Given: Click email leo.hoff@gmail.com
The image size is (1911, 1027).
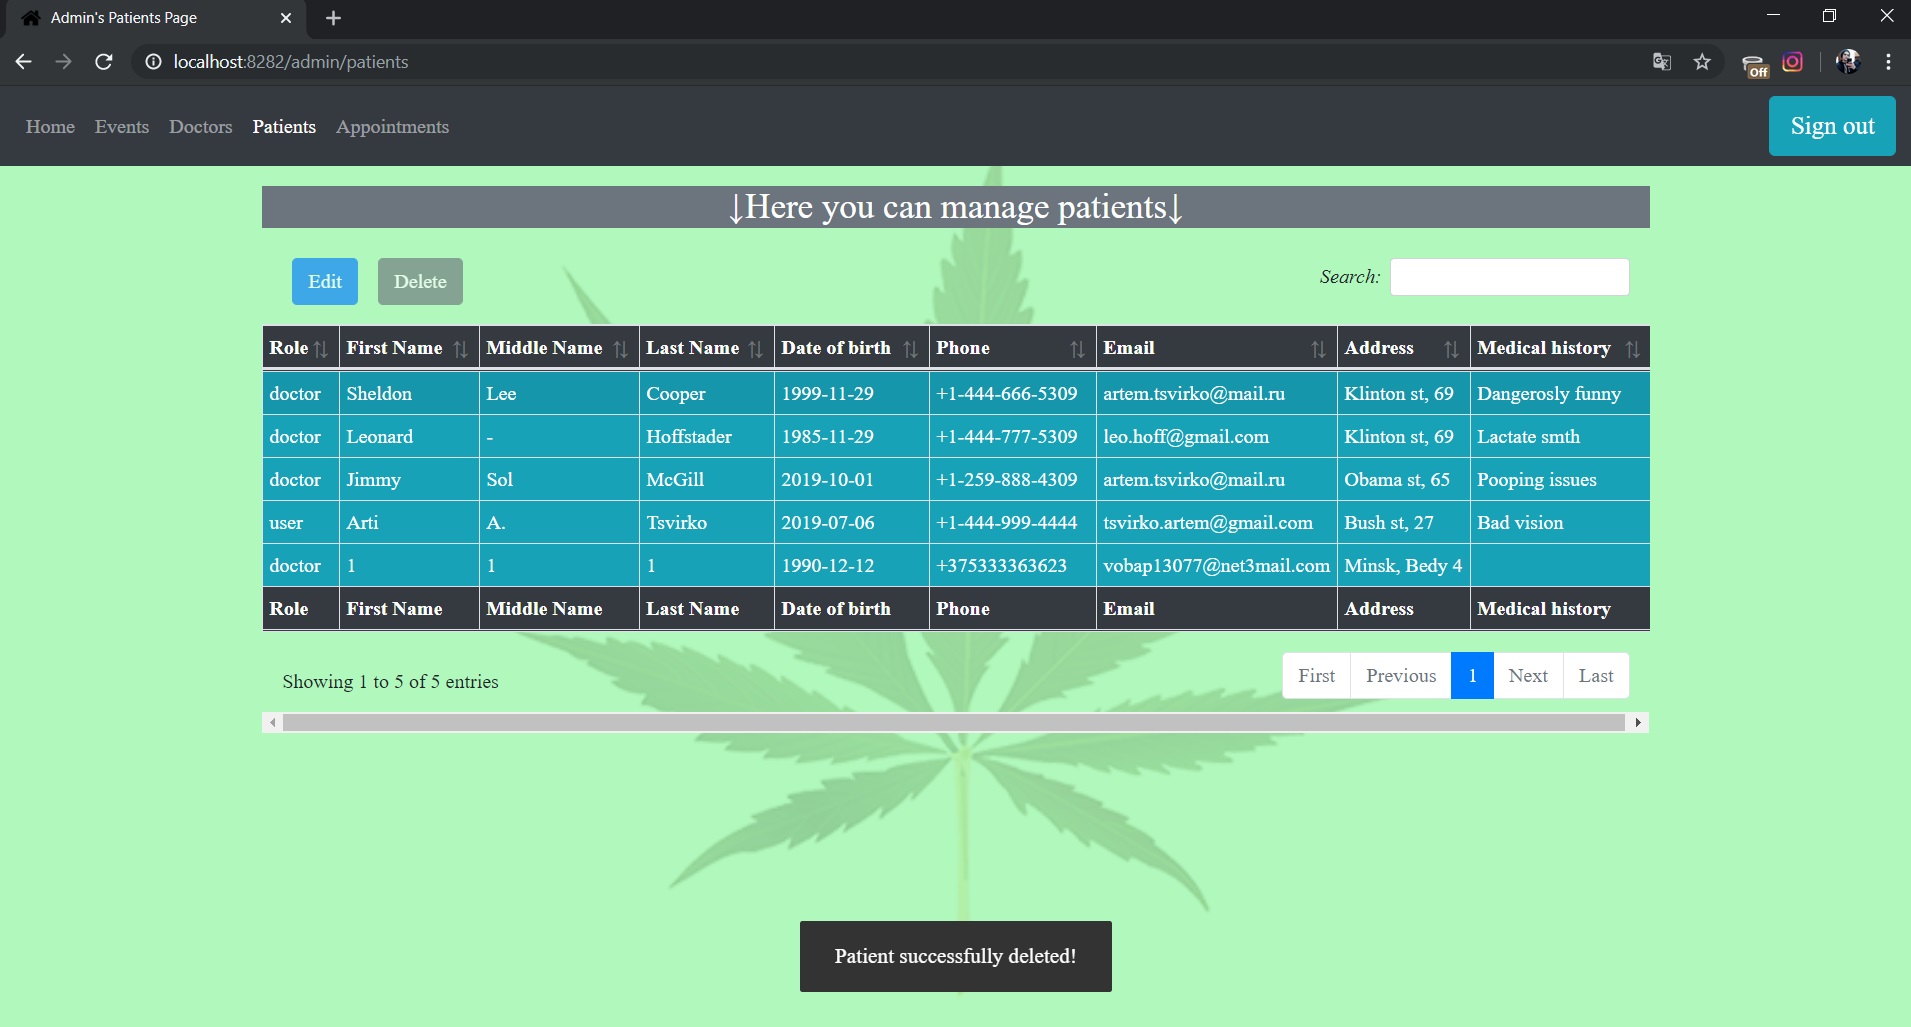Looking at the screenshot, I should point(1186,437).
